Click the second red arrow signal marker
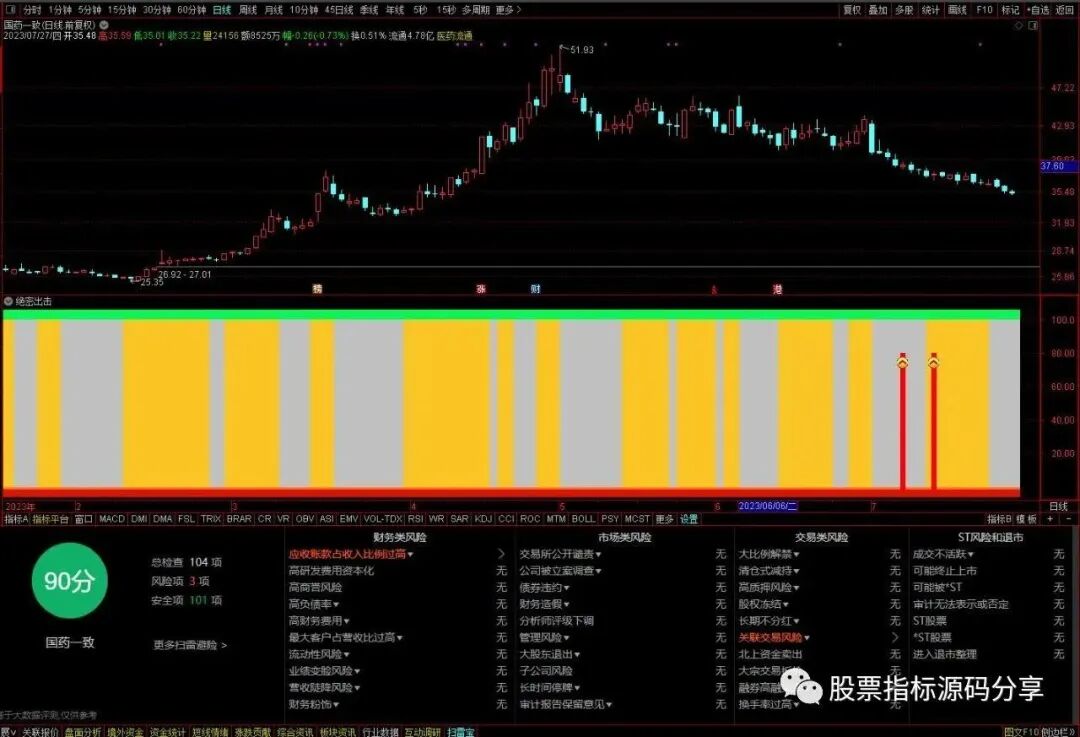The height and width of the screenshot is (737, 1080). pos(933,361)
